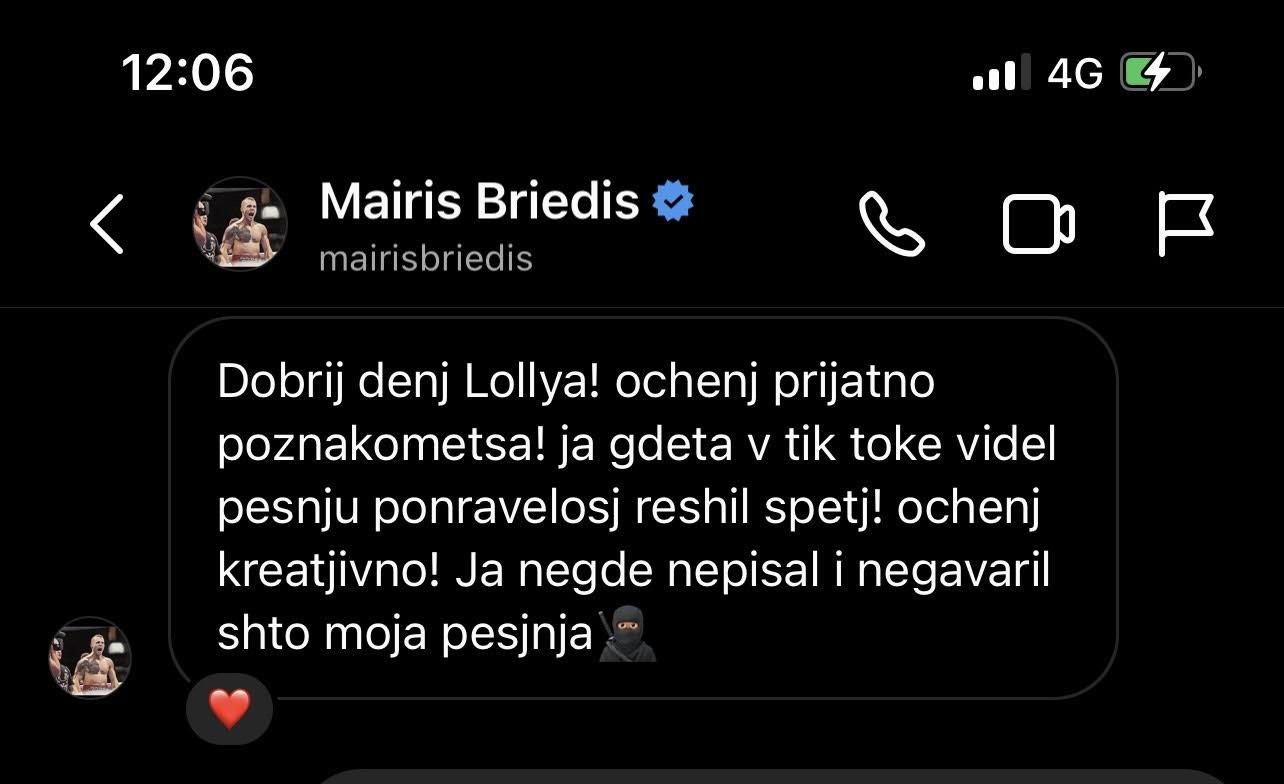Tap the ninja emoji ending the message
The height and width of the screenshot is (784, 1284).
point(627,635)
